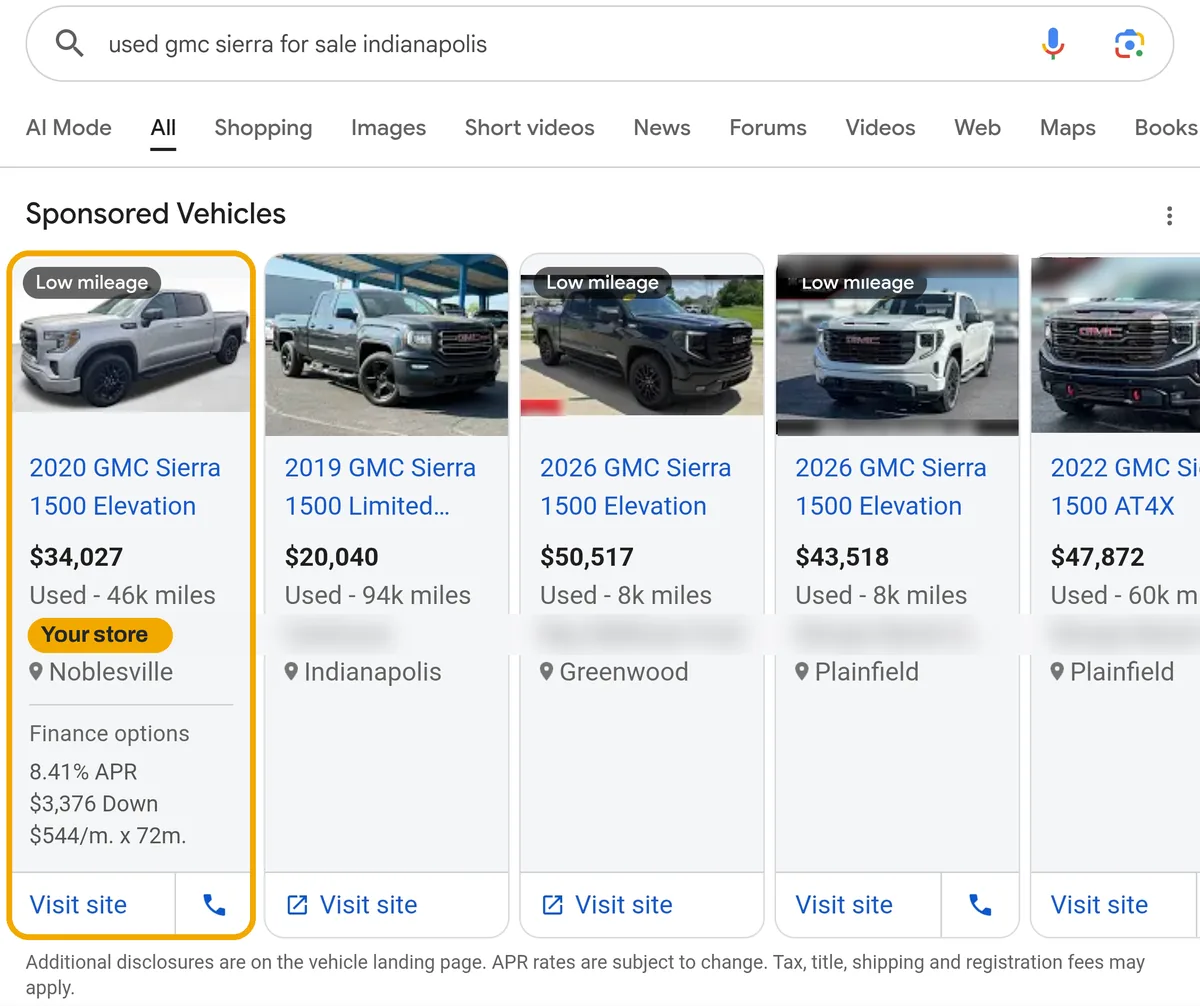
Task: Start voice search with microphone icon
Action: tap(1053, 44)
